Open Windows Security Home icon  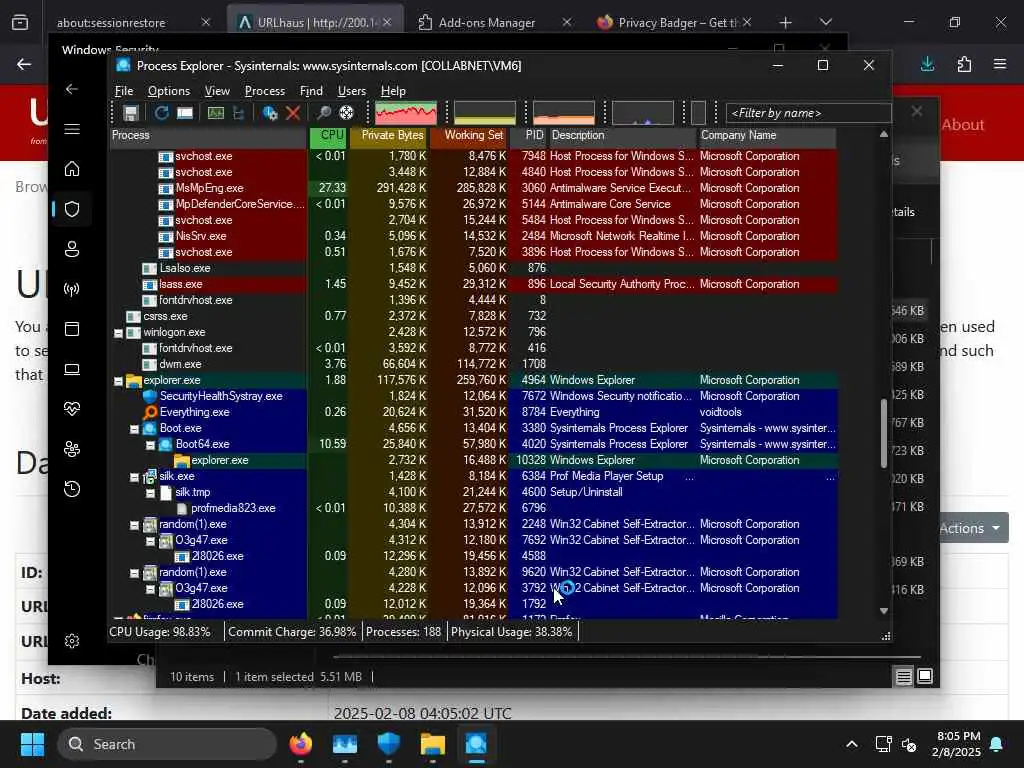pyautogui.click(x=72, y=168)
